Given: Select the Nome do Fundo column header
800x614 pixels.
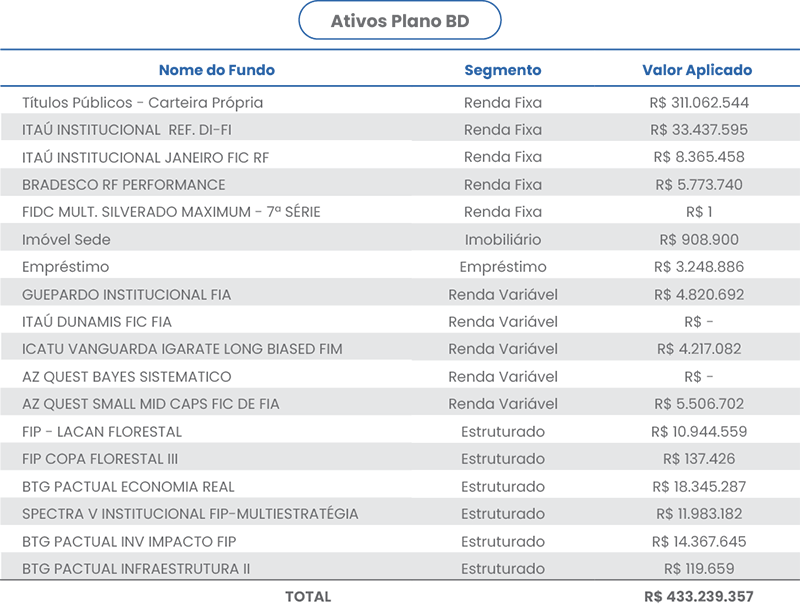Looking at the screenshot, I should pos(216,71).
